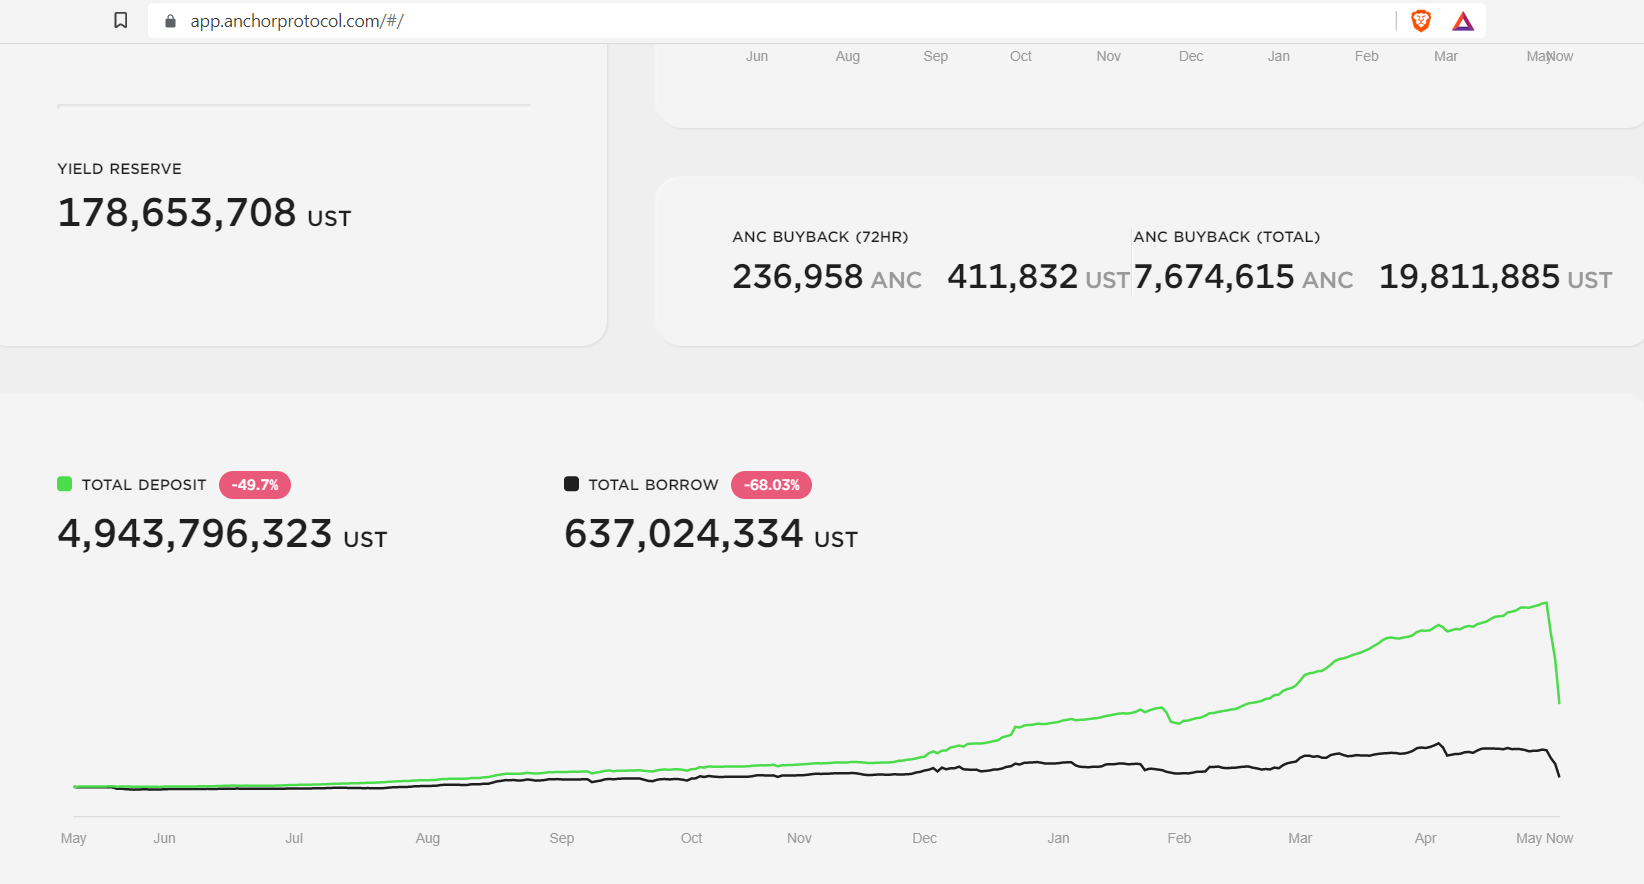Open the Brave Rewards triangle icon
1644x884 pixels.
[1463, 21]
